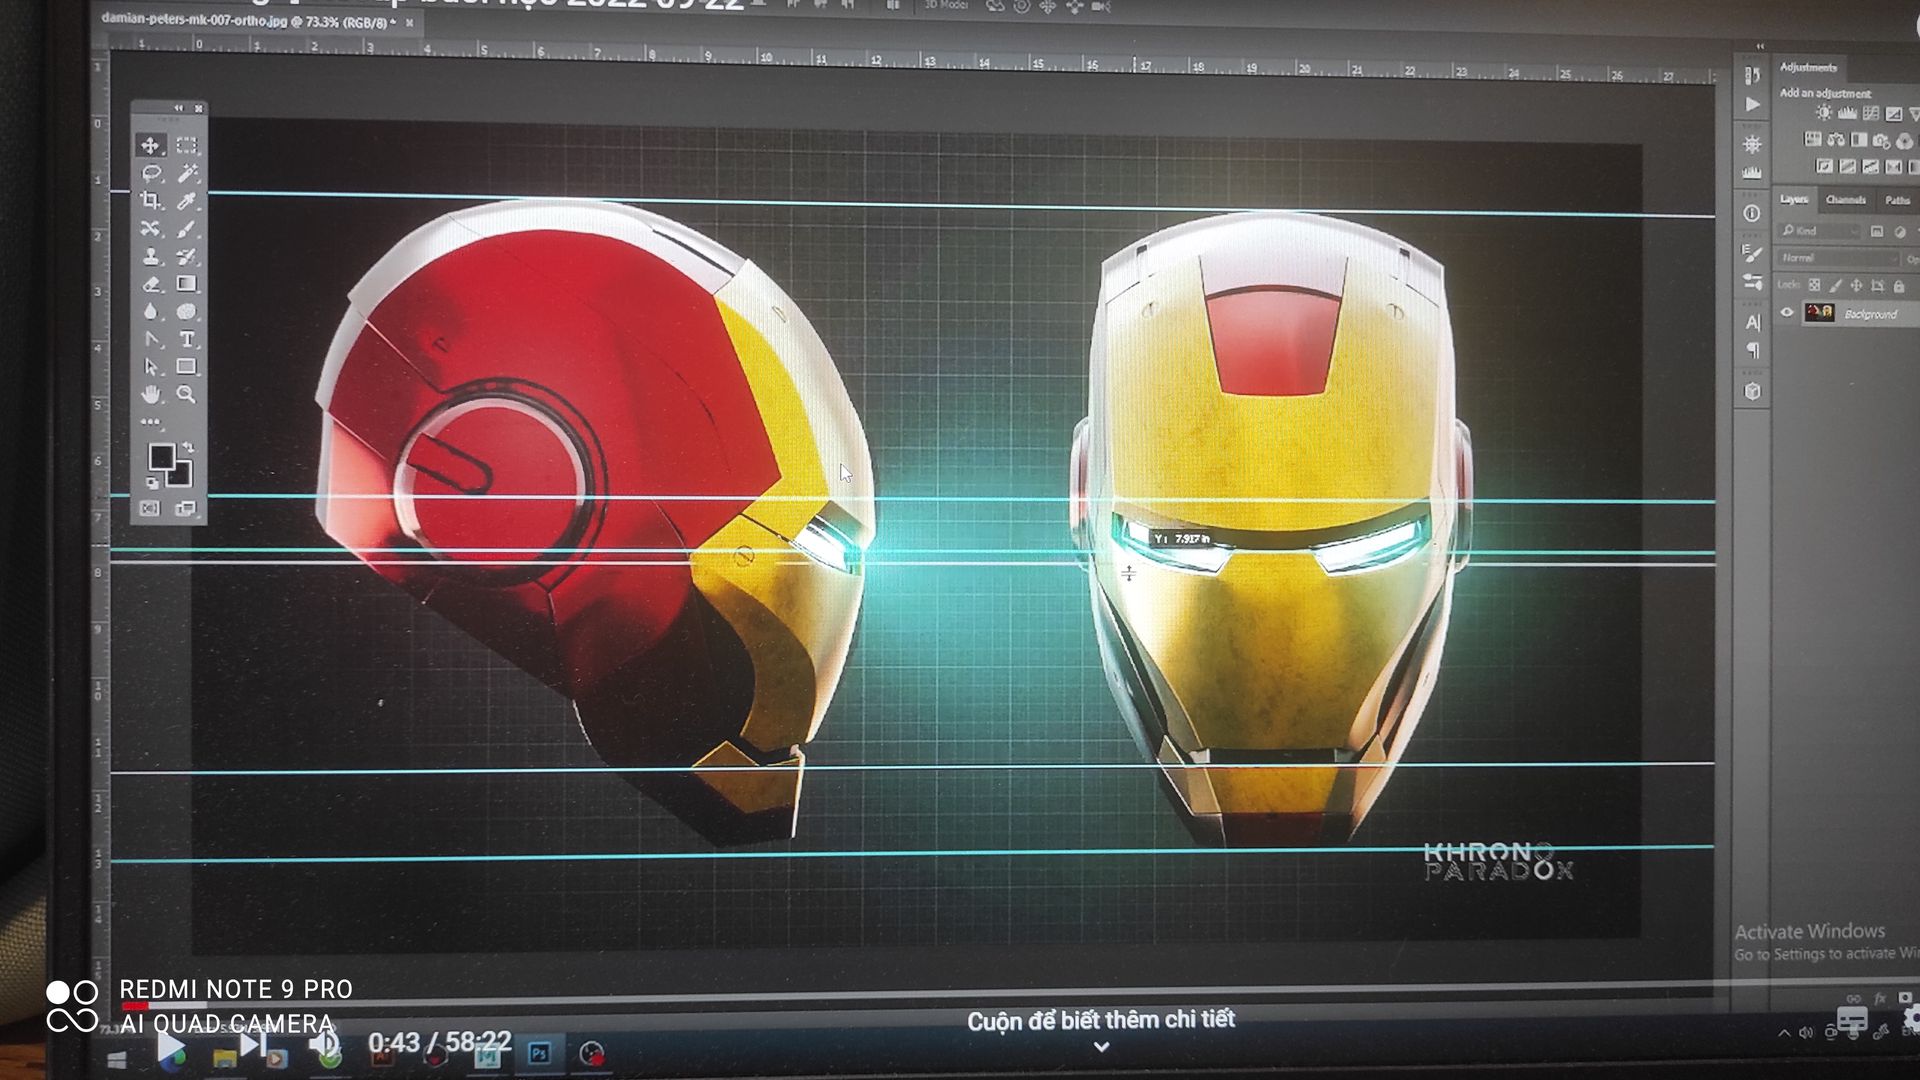Open the Actions panel play icon

(1752, 104)
